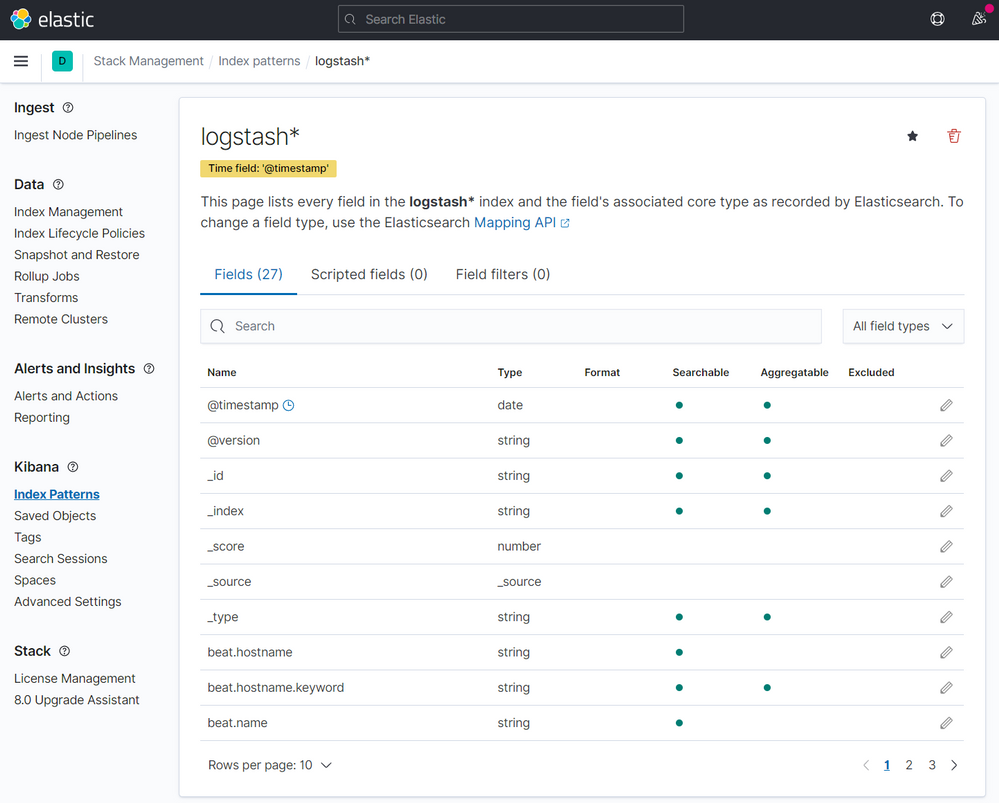The image size is (999, 803).
Task: Focus the fields Search input
Action: click(x=510, y=326)
